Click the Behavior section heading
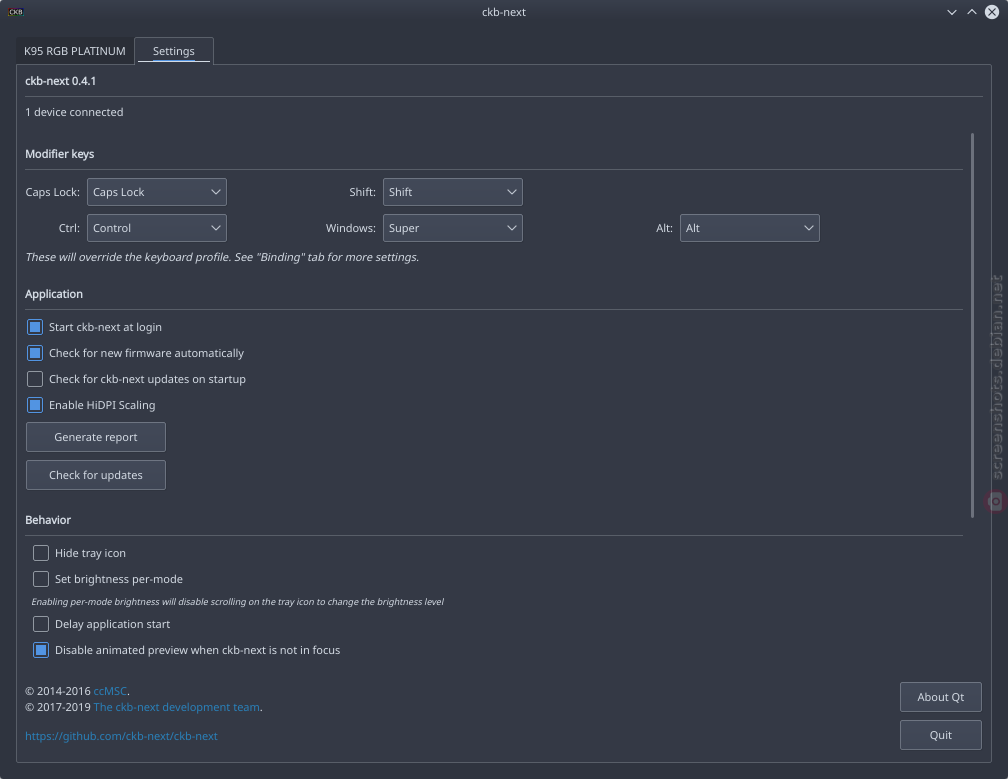This screenshot has width=1008, height=779. pos(48,520)
